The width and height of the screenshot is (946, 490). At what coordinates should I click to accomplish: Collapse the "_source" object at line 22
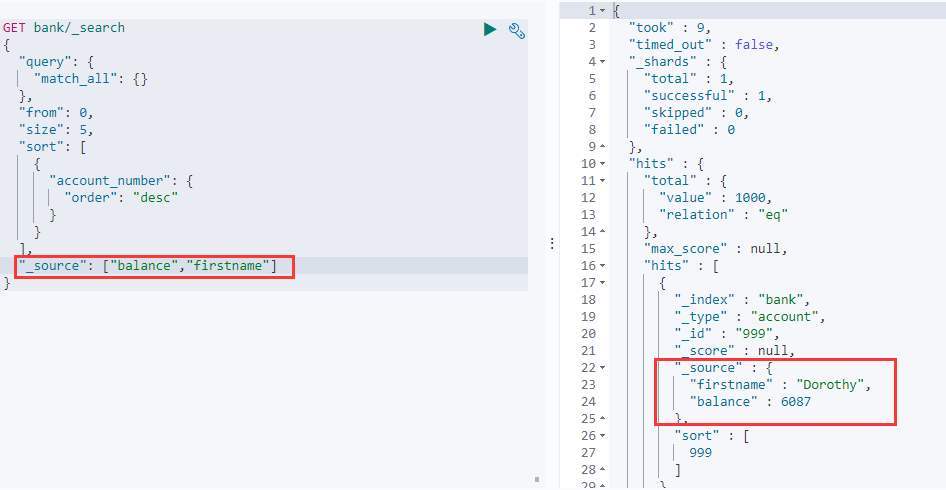point(602,368)
